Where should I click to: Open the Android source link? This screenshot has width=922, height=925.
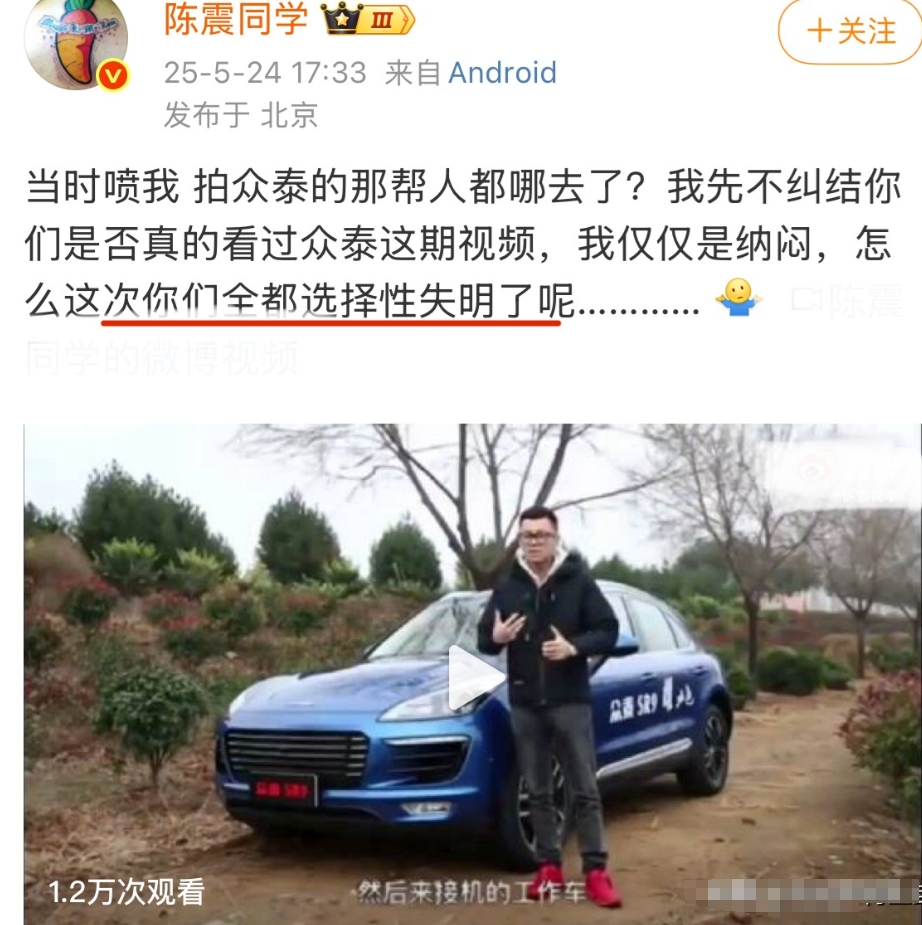pyautogui.click(x=502, y=73)
